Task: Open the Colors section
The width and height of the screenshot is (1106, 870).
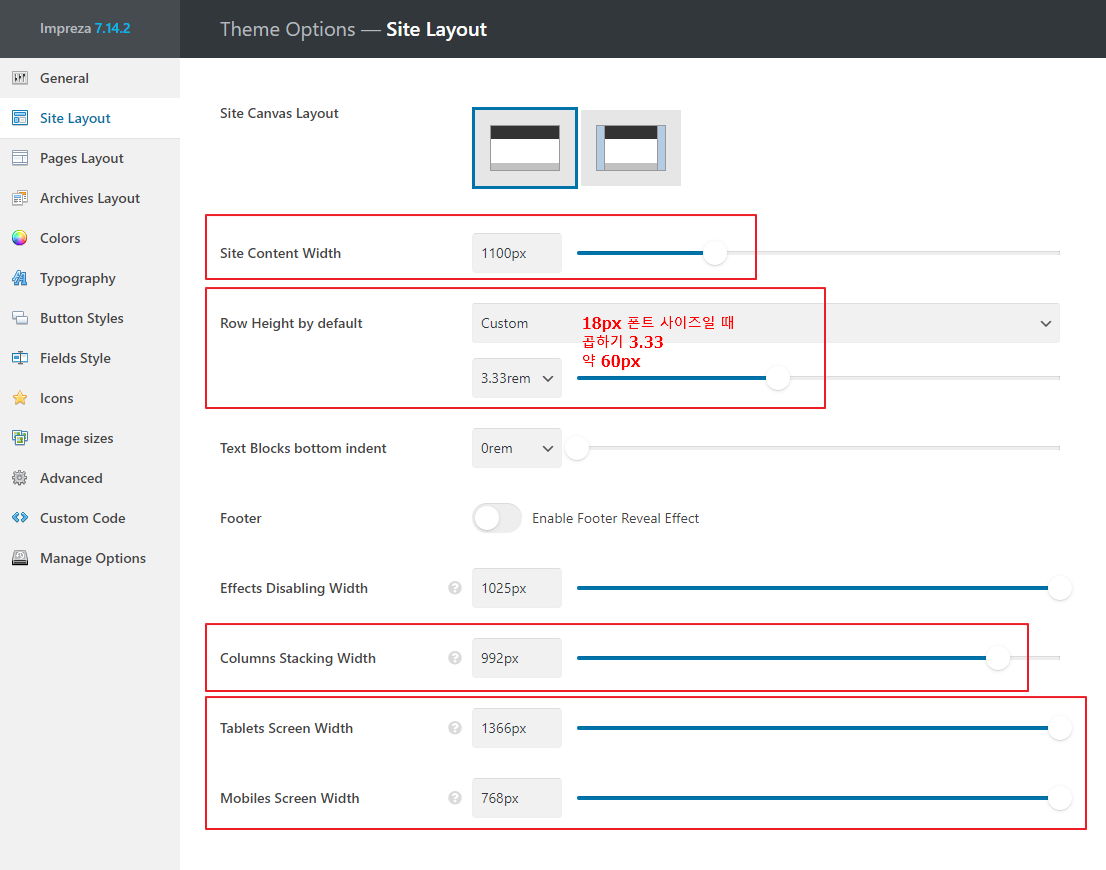Action: (90, 238)
